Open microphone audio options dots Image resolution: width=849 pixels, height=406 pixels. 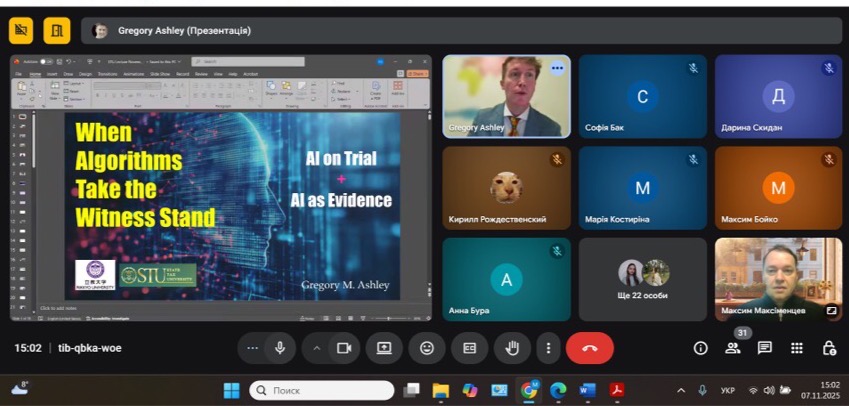click(253, 348)
